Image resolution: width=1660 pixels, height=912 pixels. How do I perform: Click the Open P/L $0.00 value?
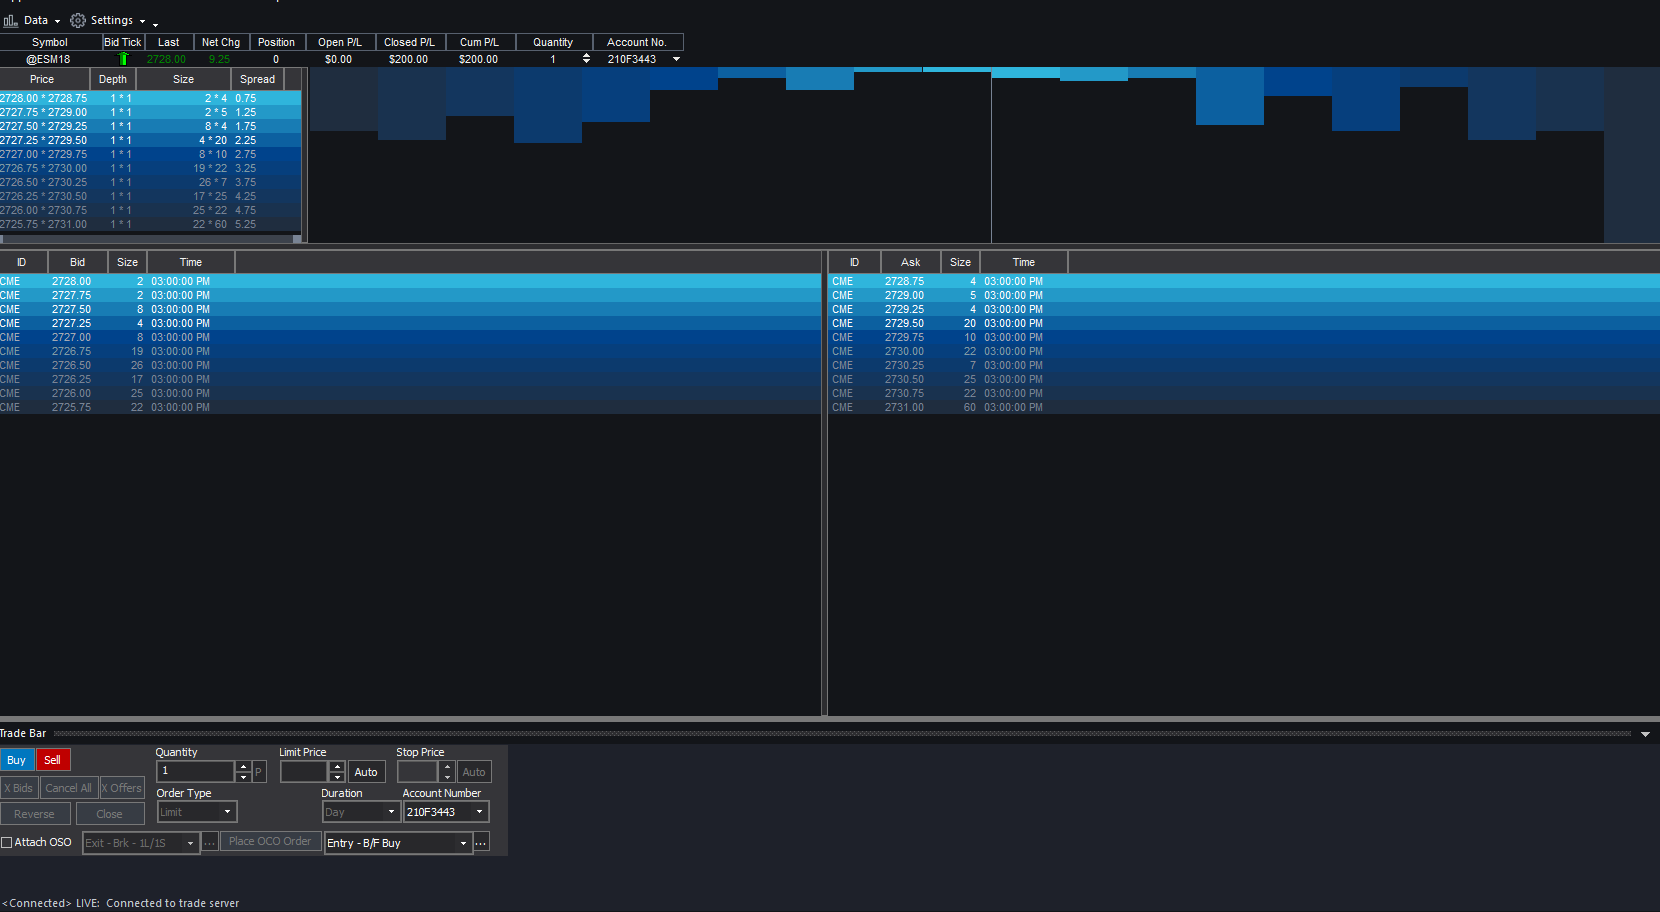point(339,59)
